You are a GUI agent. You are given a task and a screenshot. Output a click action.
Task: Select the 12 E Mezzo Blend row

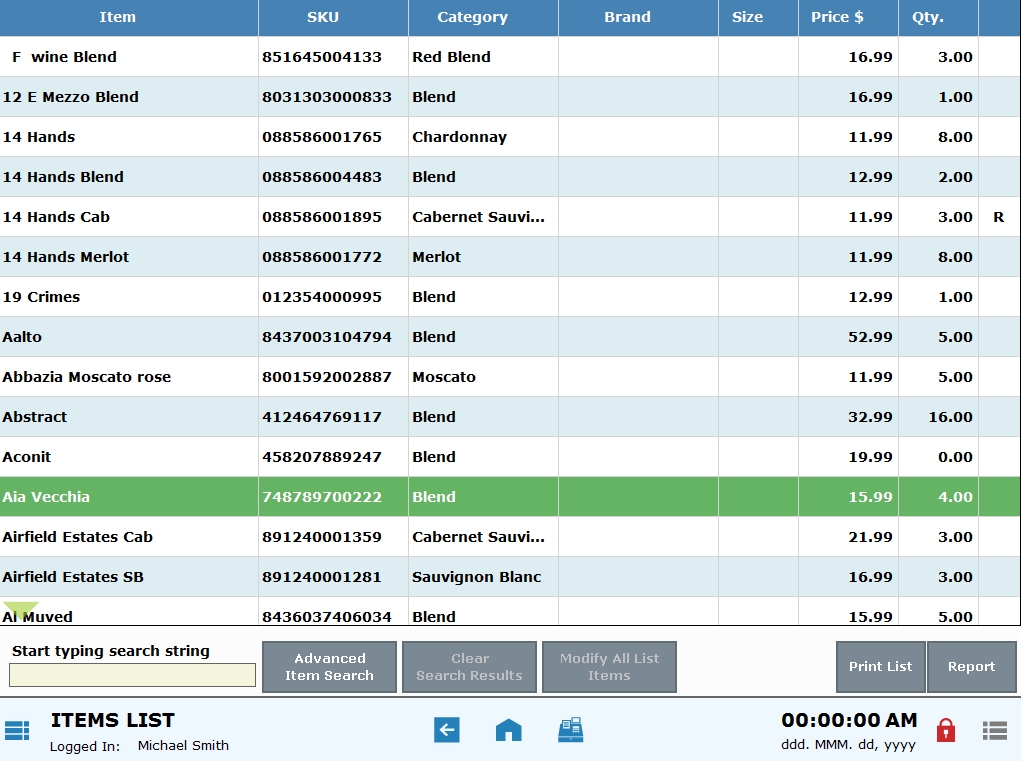point(510,97)
